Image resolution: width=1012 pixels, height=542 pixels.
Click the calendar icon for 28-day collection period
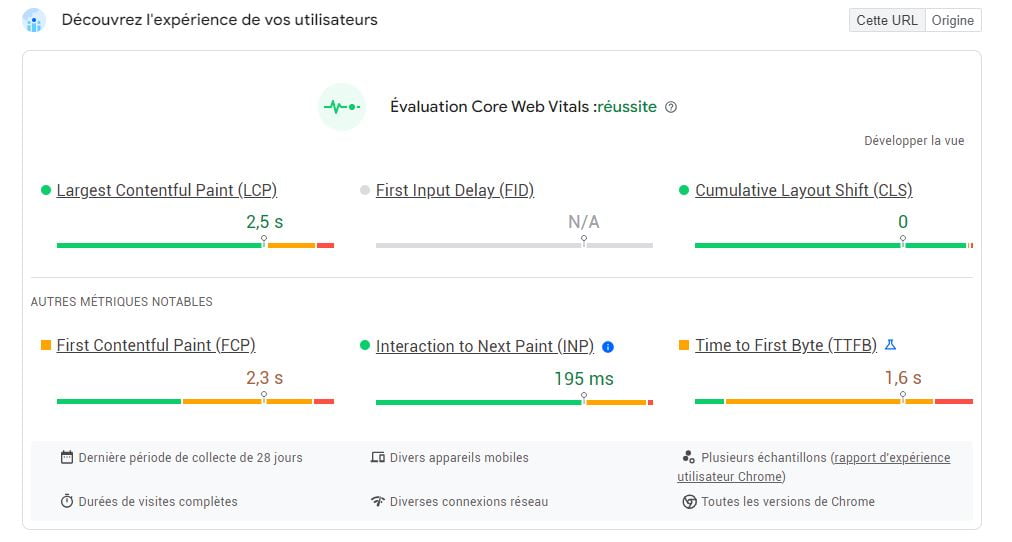(x=67, y=458)
